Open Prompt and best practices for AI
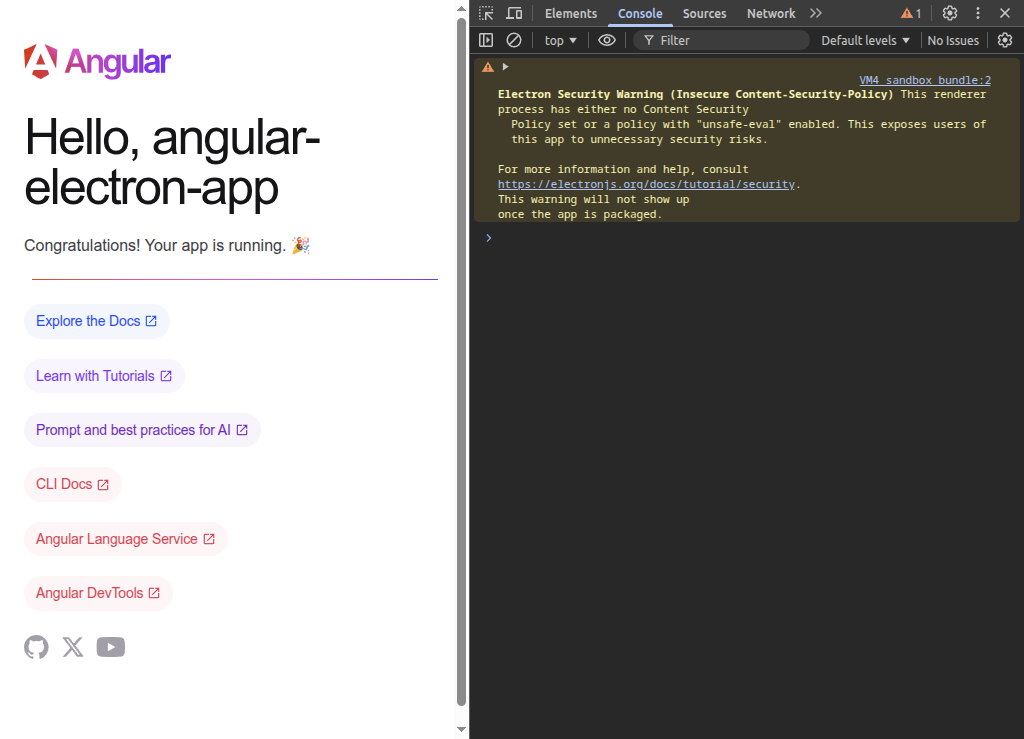This screenshot has width=1024, height=739. click(142, 430)
